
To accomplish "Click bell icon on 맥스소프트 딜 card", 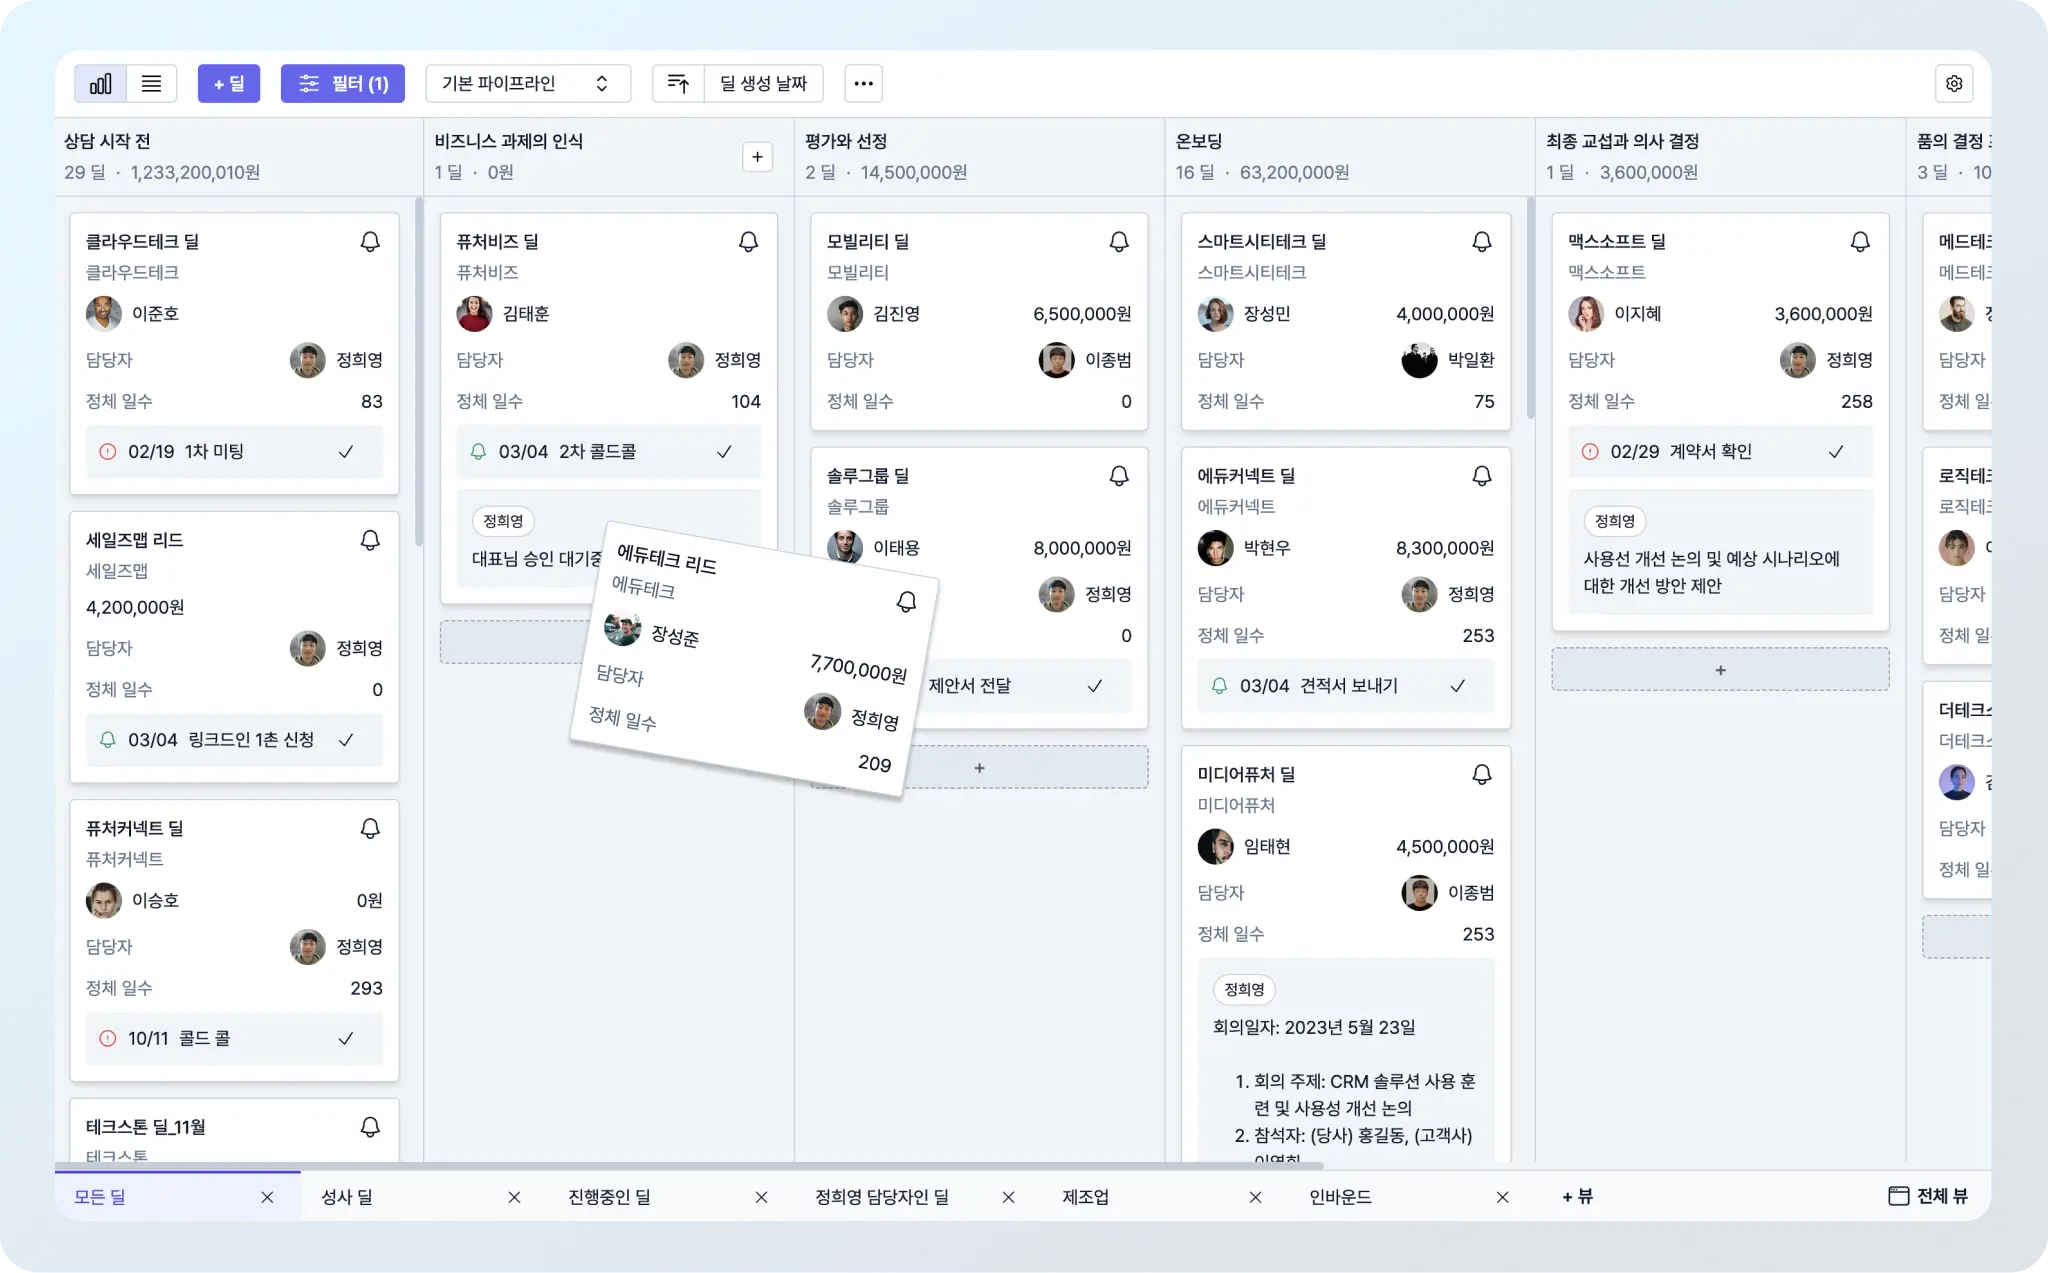I will 1860,242.
